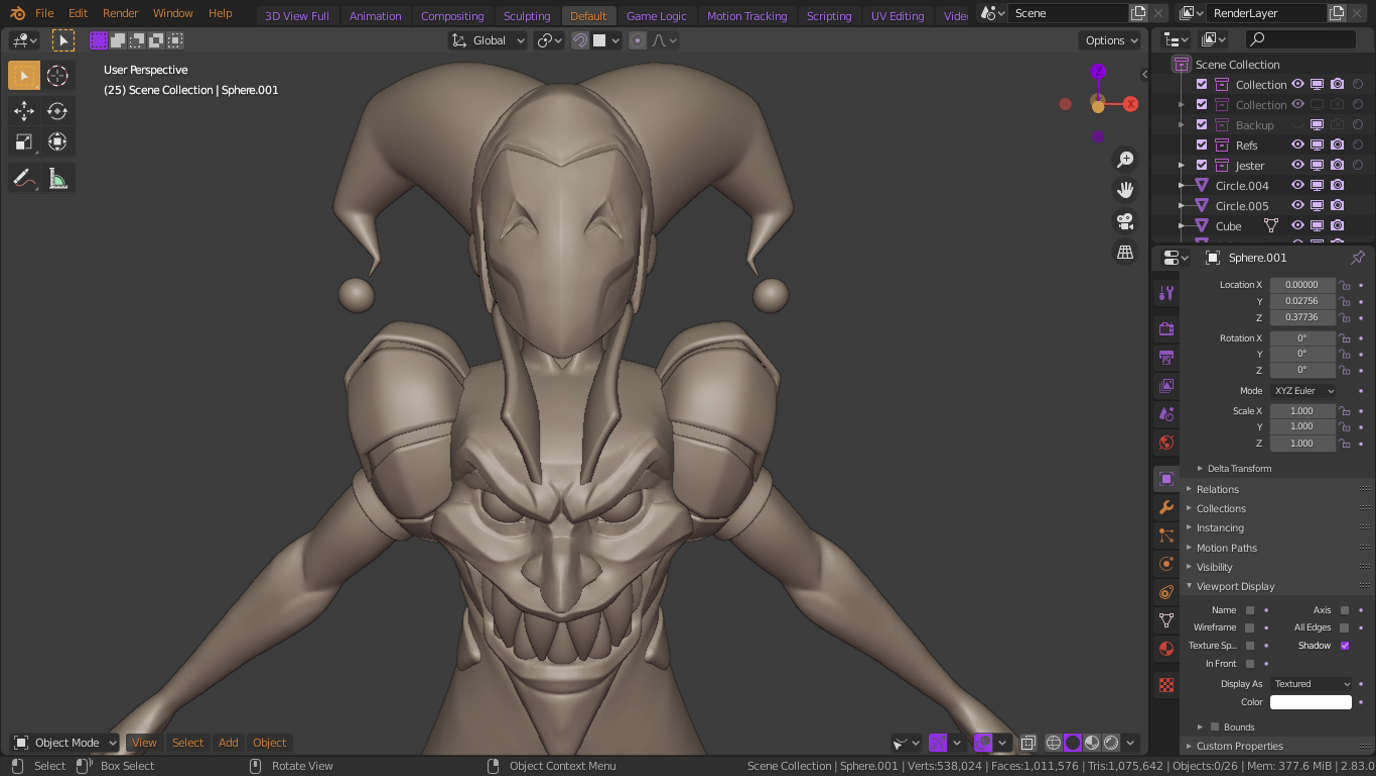The image size is (1376, 776).
Task: Select the Measure tool
Action: click(57, 179)
